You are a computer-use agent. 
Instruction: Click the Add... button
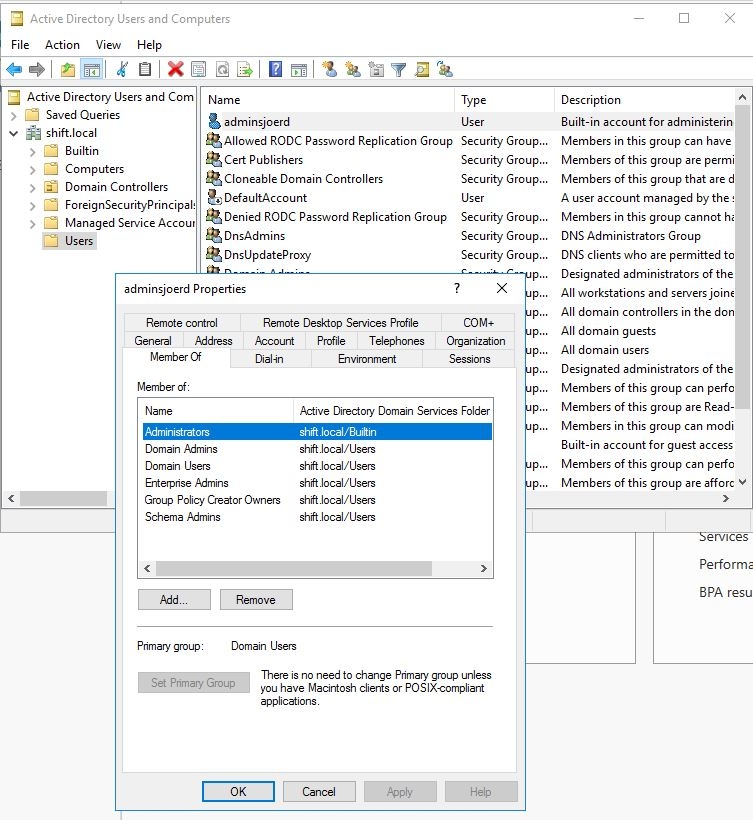pos(174,600)
